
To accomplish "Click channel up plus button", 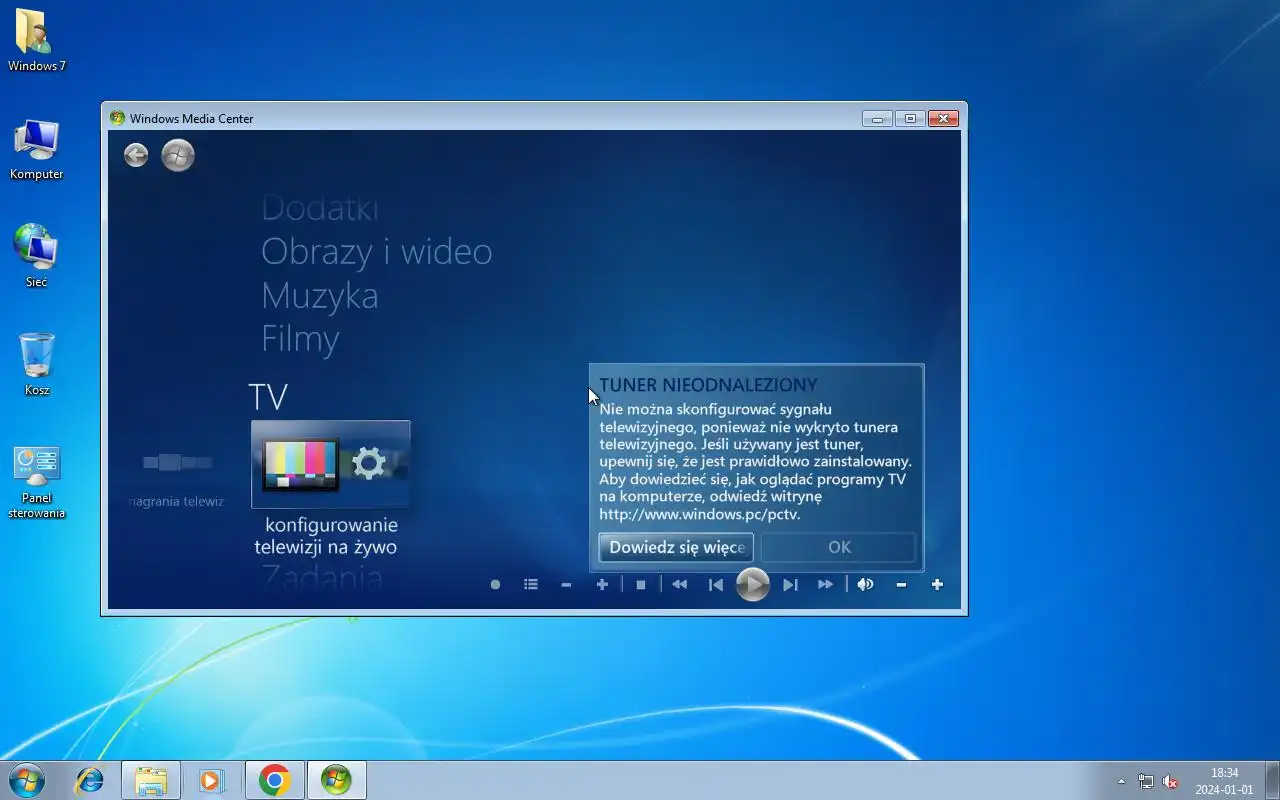I will pyautogui.click(x=602, y=585).
